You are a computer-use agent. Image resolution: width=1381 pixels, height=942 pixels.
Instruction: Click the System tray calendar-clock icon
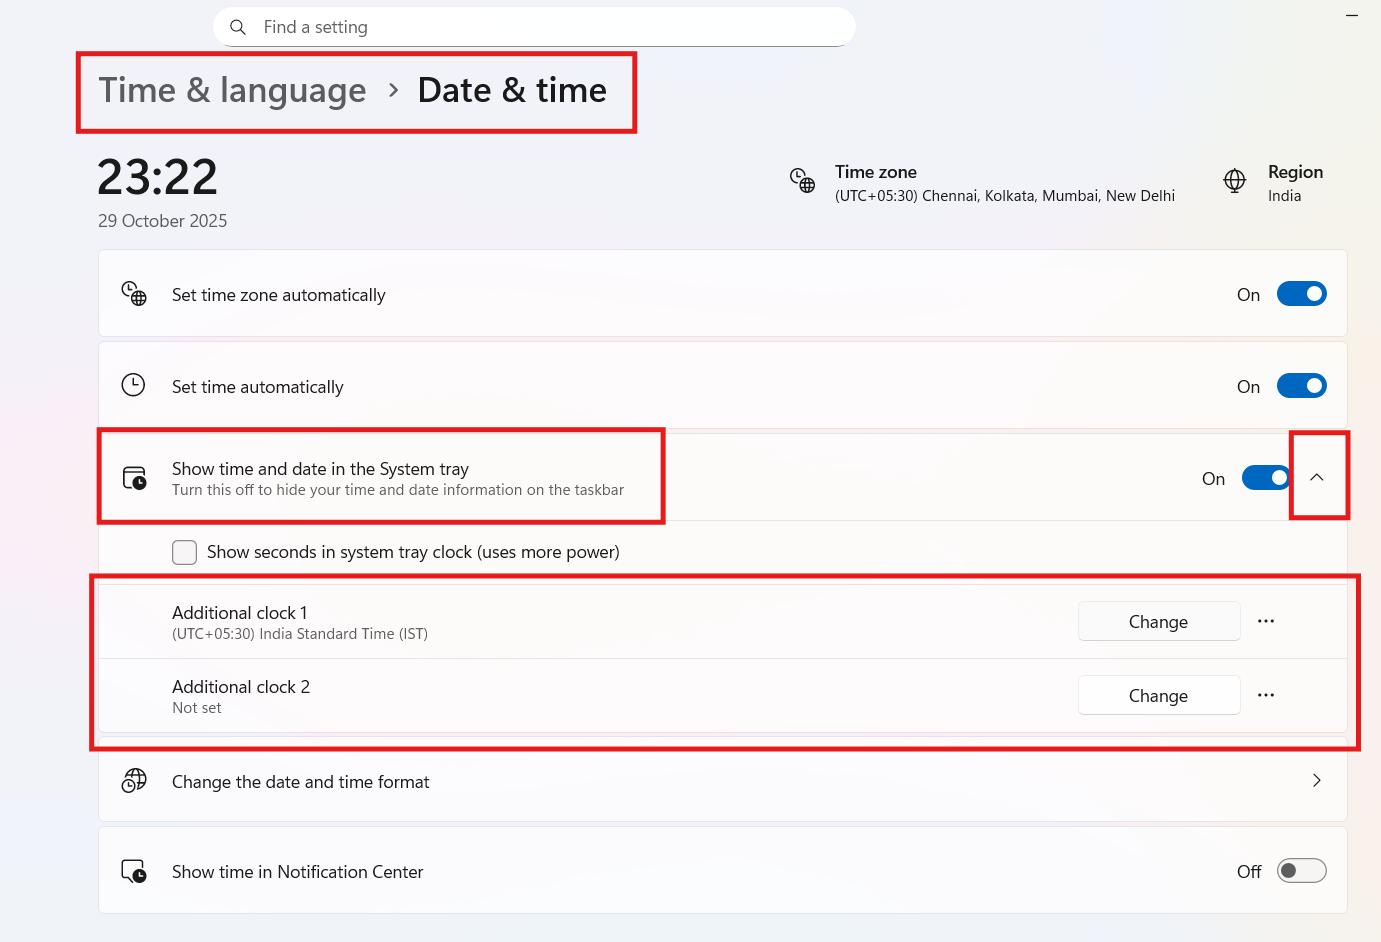[134, 478]
